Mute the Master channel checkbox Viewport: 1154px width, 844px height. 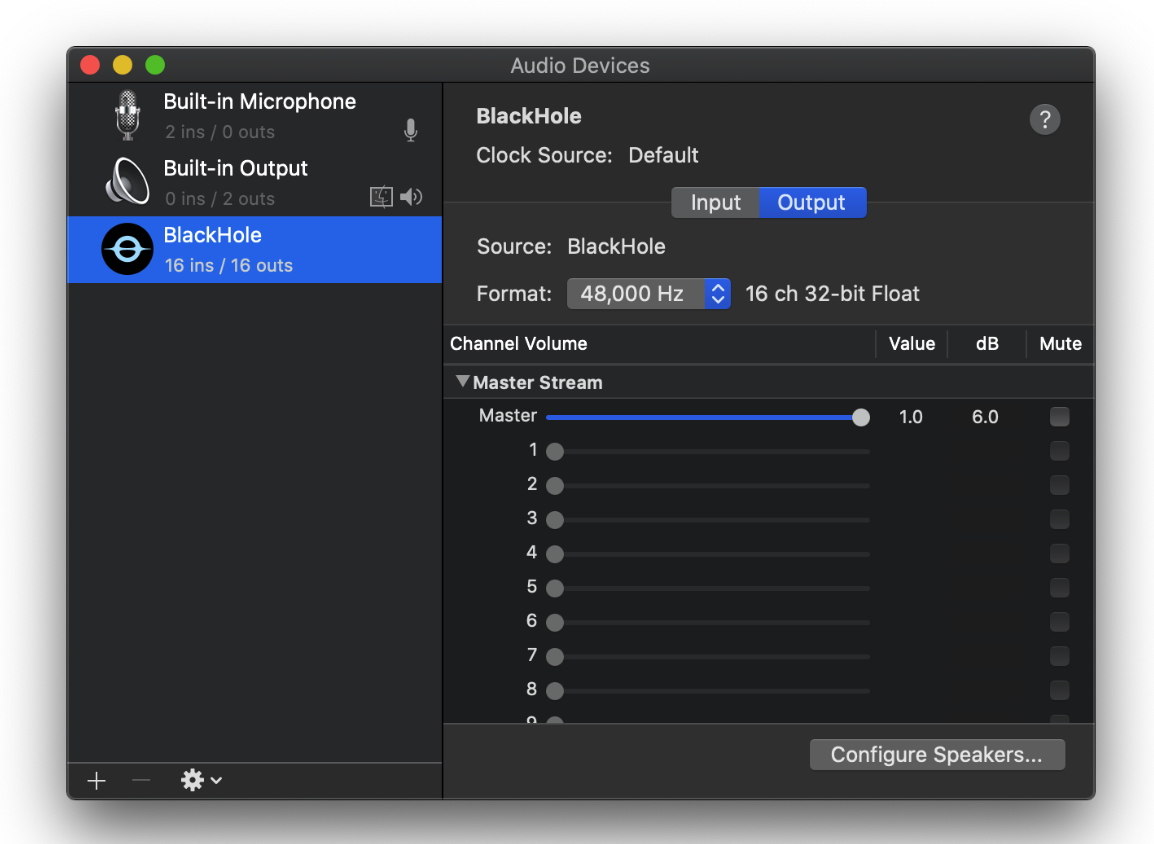[1059, 417]
